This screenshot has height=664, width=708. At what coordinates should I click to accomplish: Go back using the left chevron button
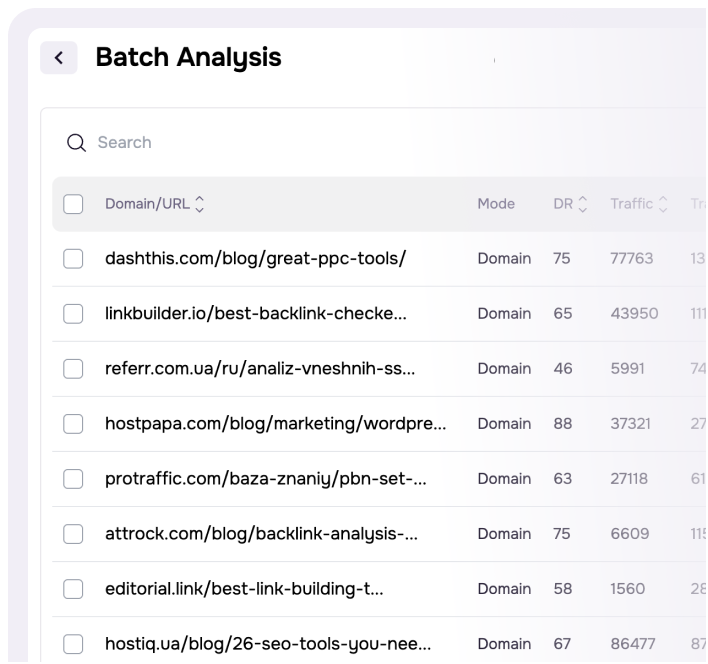[59, 58]
